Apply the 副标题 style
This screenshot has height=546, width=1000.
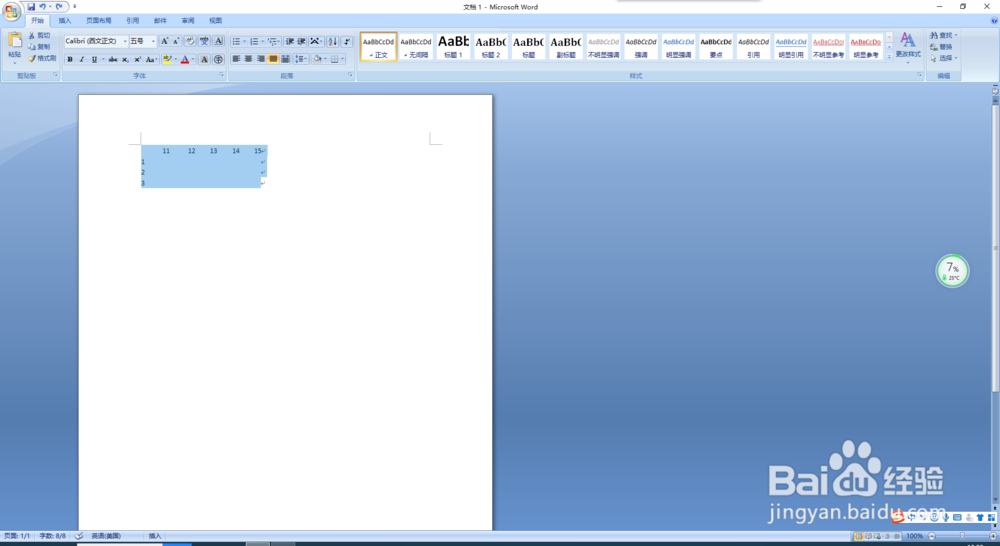point(566,47)
